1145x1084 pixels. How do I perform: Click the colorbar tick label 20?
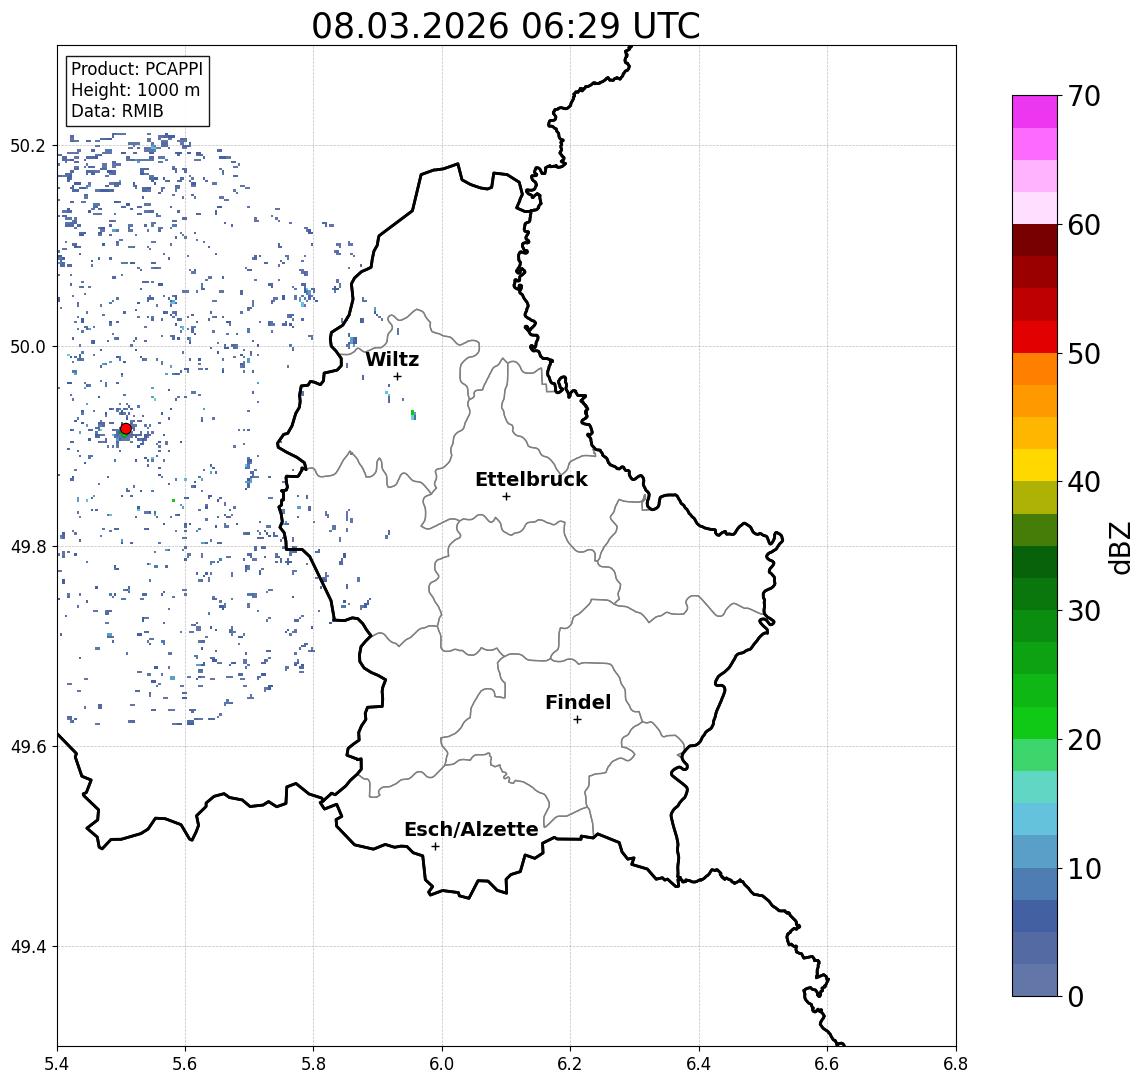pos(1084,740)
